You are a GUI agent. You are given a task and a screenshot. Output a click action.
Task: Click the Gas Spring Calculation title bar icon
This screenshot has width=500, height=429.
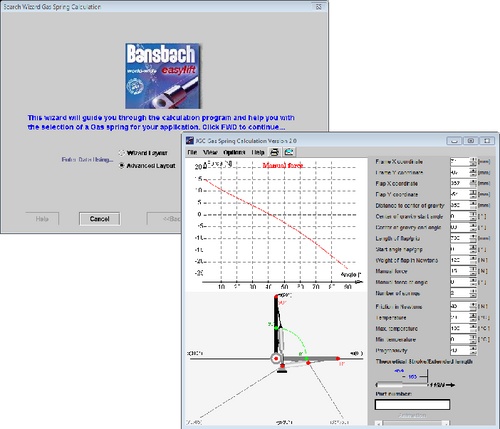(190, 140)
